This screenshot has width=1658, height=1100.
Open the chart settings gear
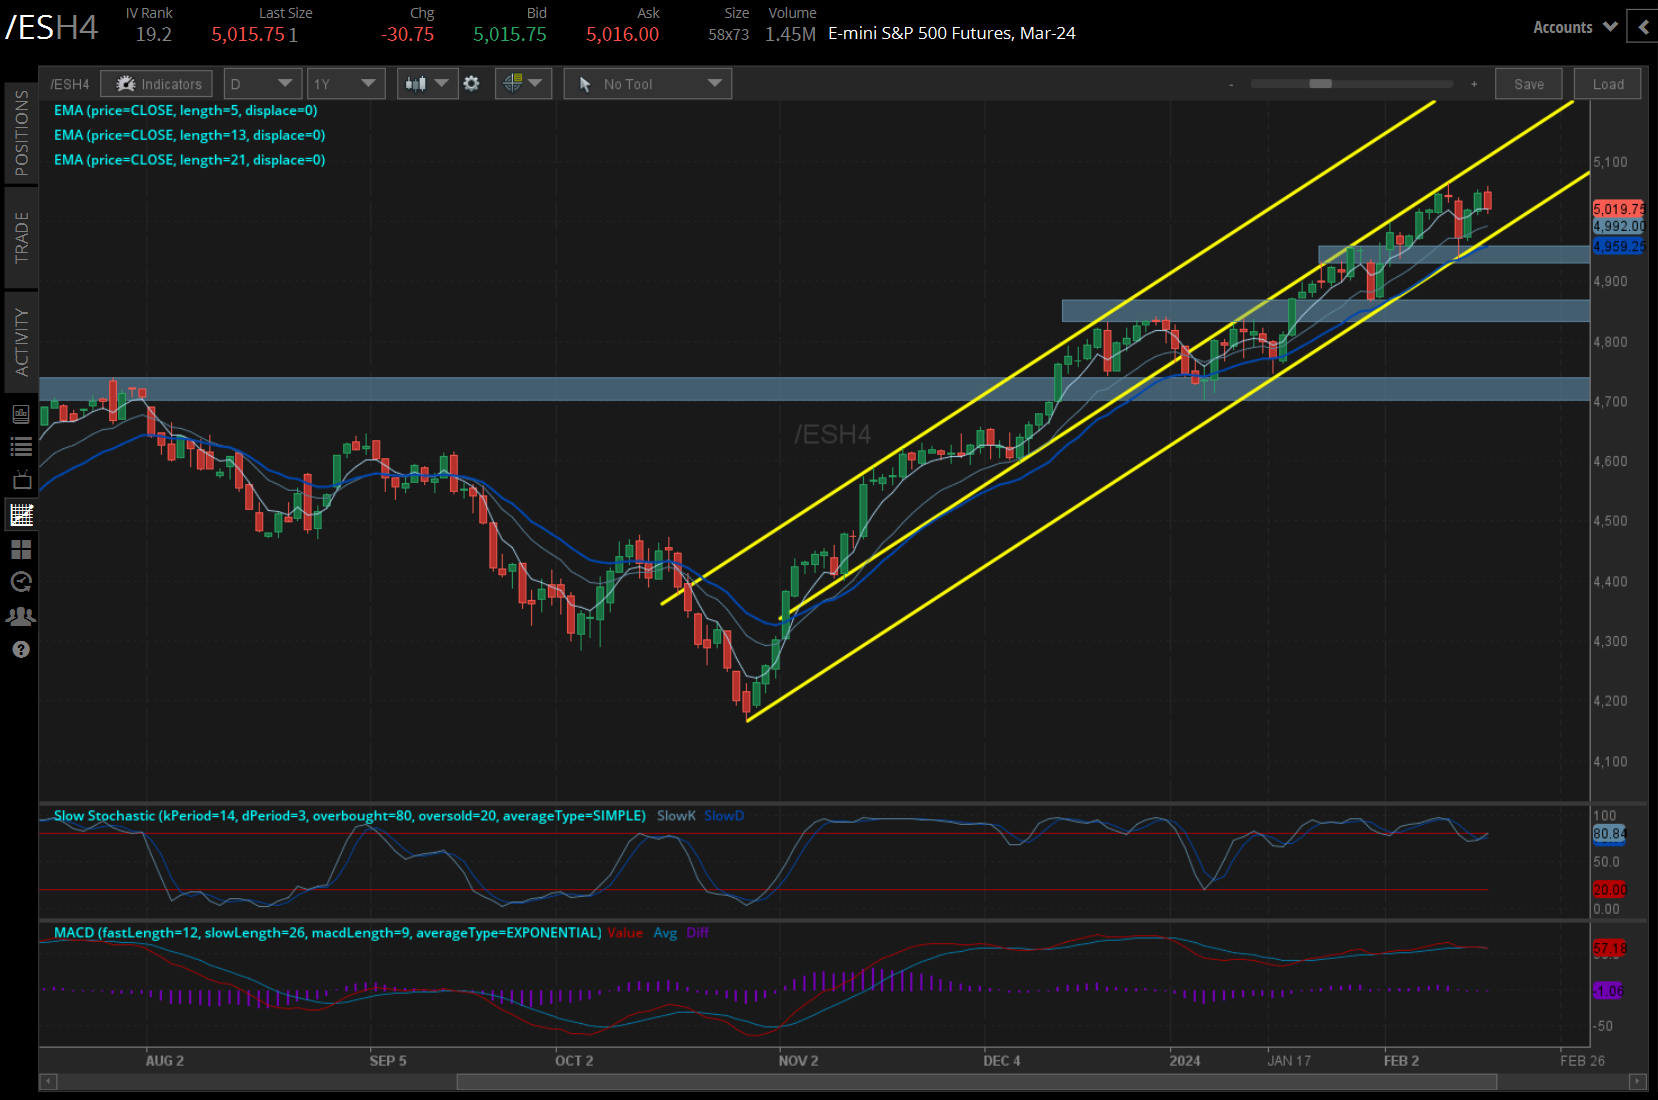pos(471,84)
